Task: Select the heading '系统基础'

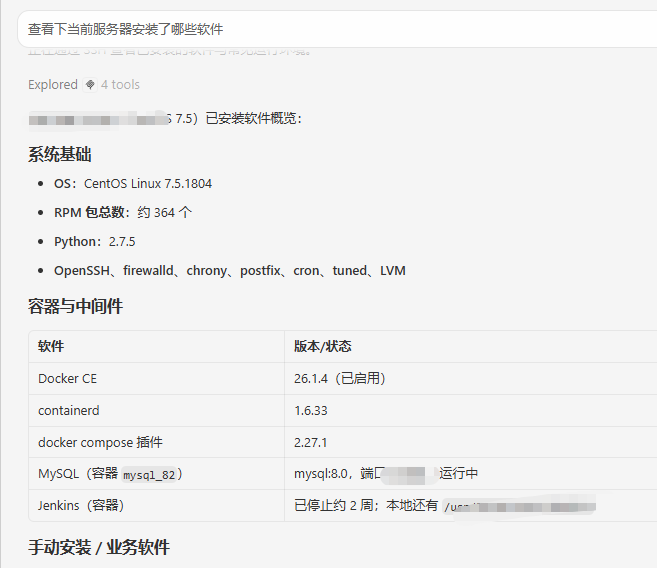Action: click(59, 154)
